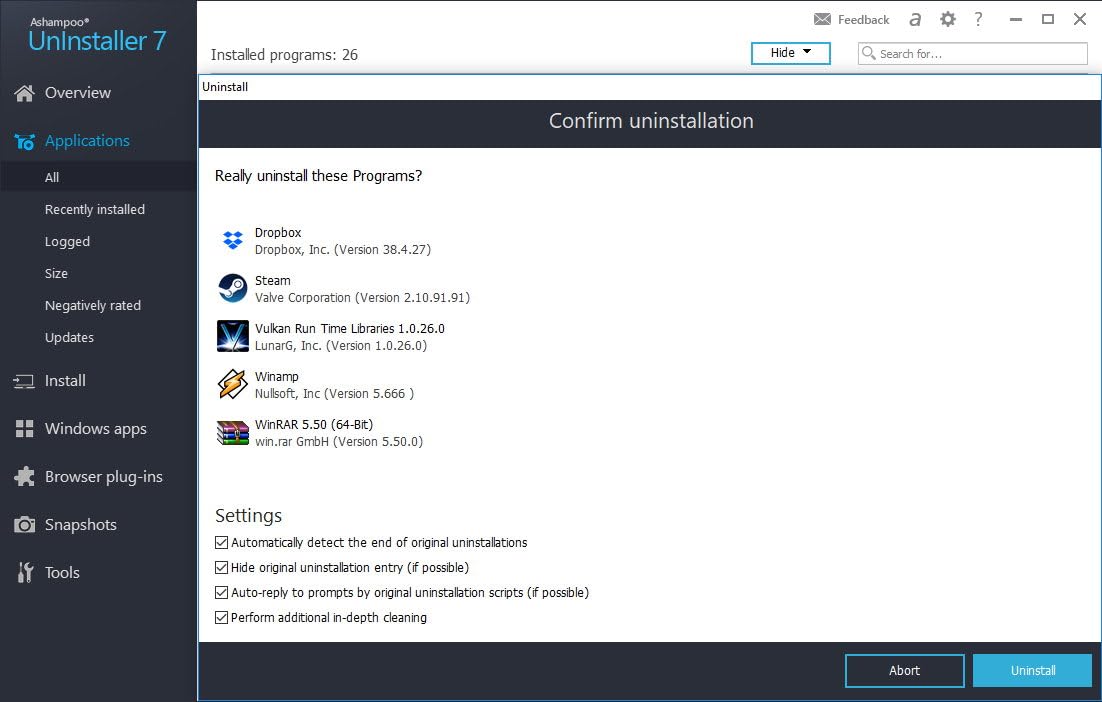Show Negatively rated applications
The height and width of the screenshot is (702, 1102).
coord(93,306)
